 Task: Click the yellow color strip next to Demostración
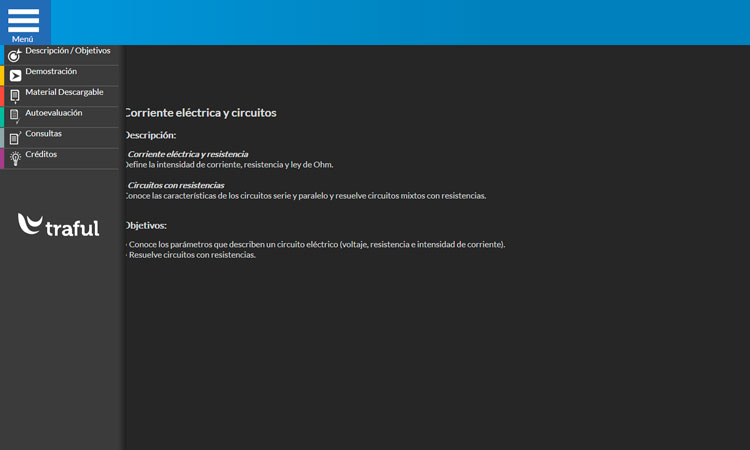click(2, 75)
